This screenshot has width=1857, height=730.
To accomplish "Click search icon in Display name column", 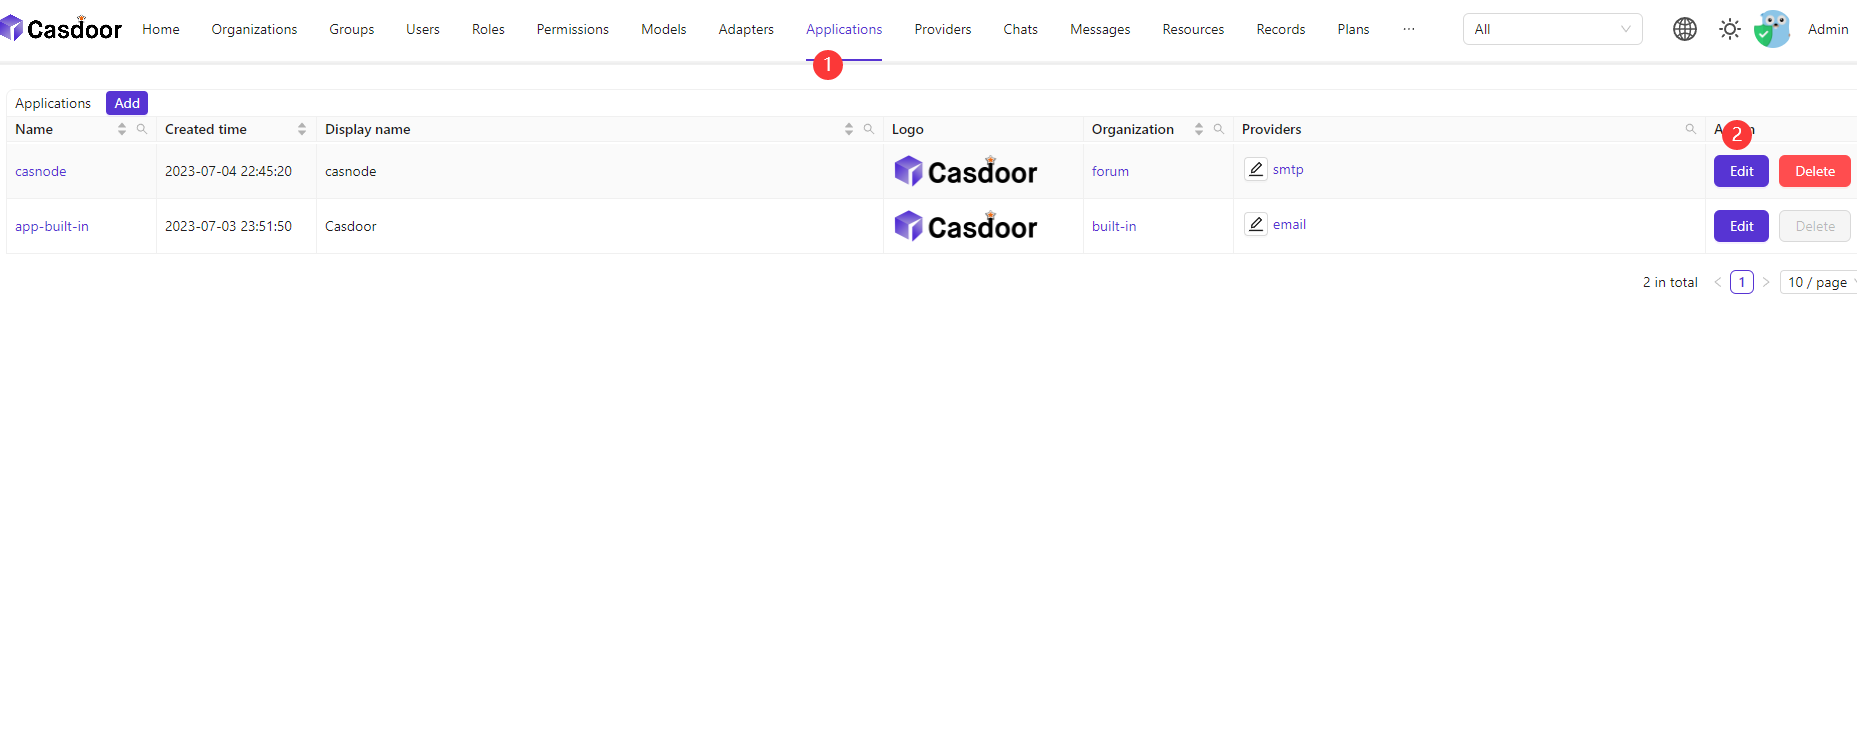I will click(x=869, y=129).
